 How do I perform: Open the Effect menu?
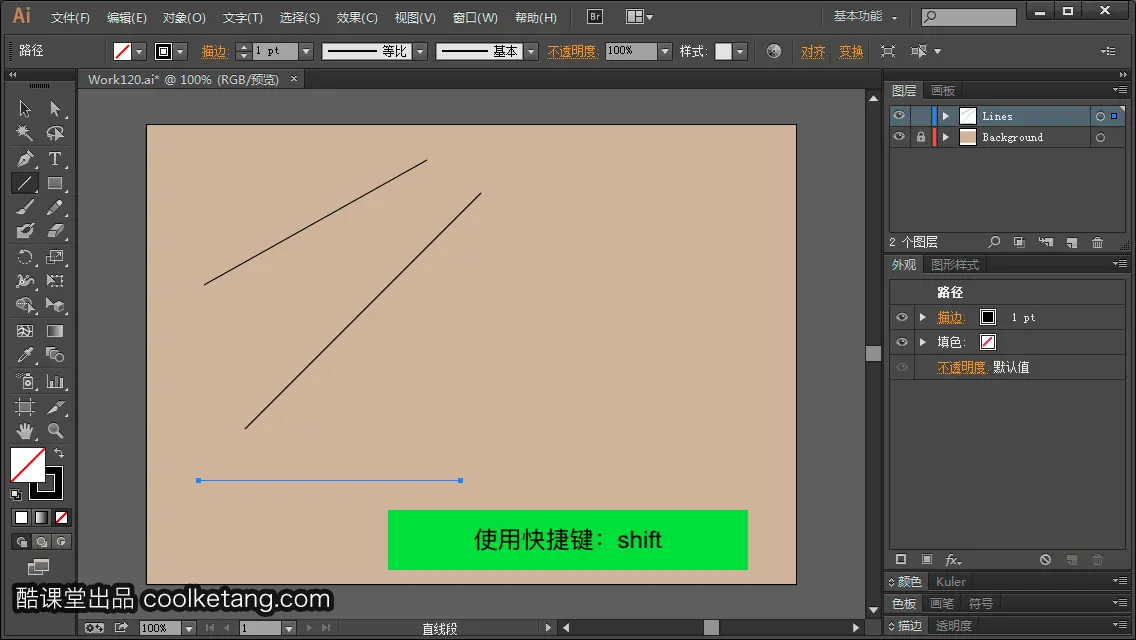[357, 18]
